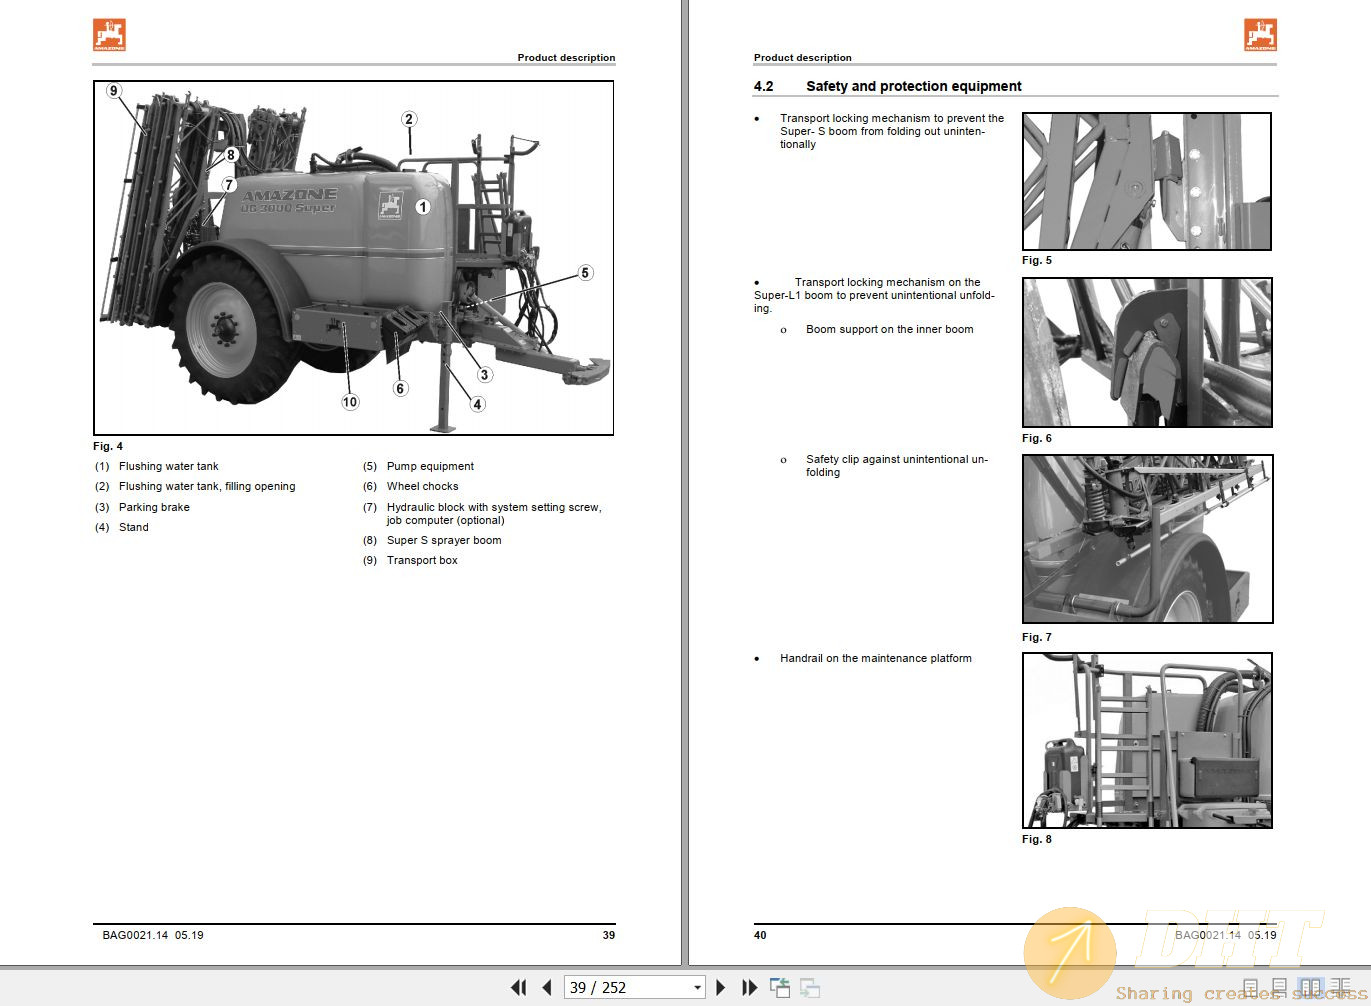
Task: Click the Fig. 7 safety clip photo
Action: click(x=1147, y=539)
